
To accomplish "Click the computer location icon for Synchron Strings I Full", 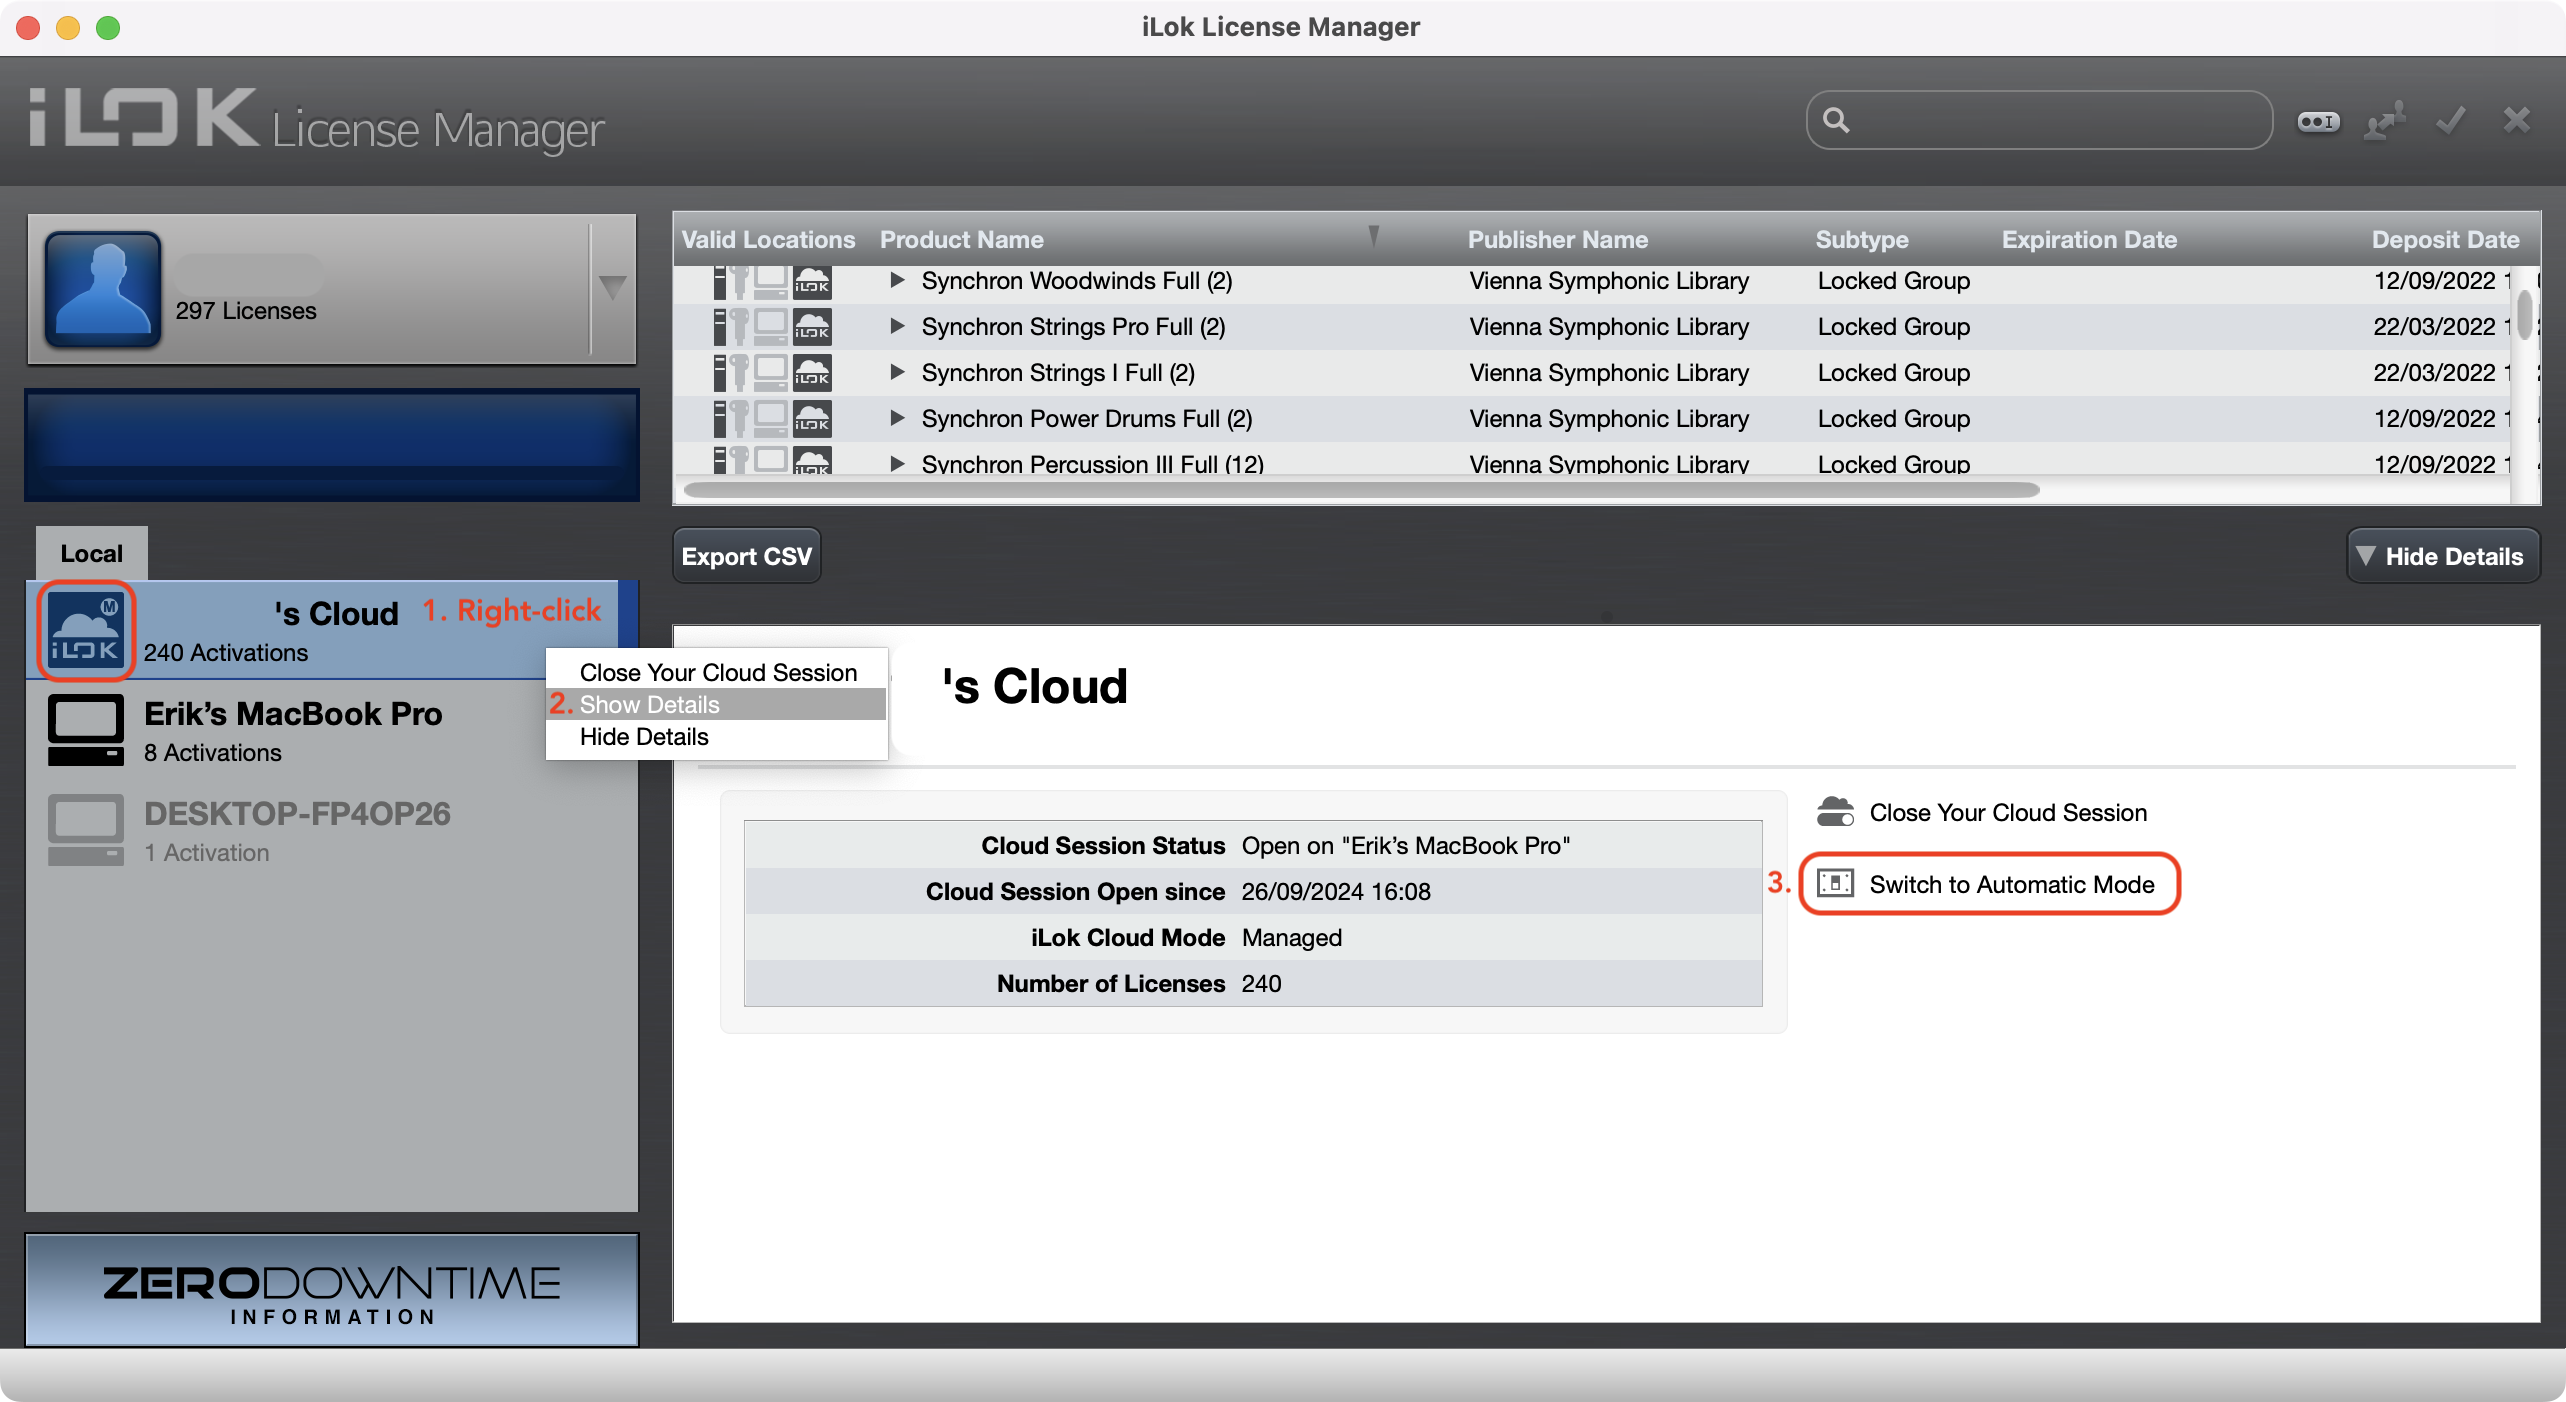I will tap(771, 373).
